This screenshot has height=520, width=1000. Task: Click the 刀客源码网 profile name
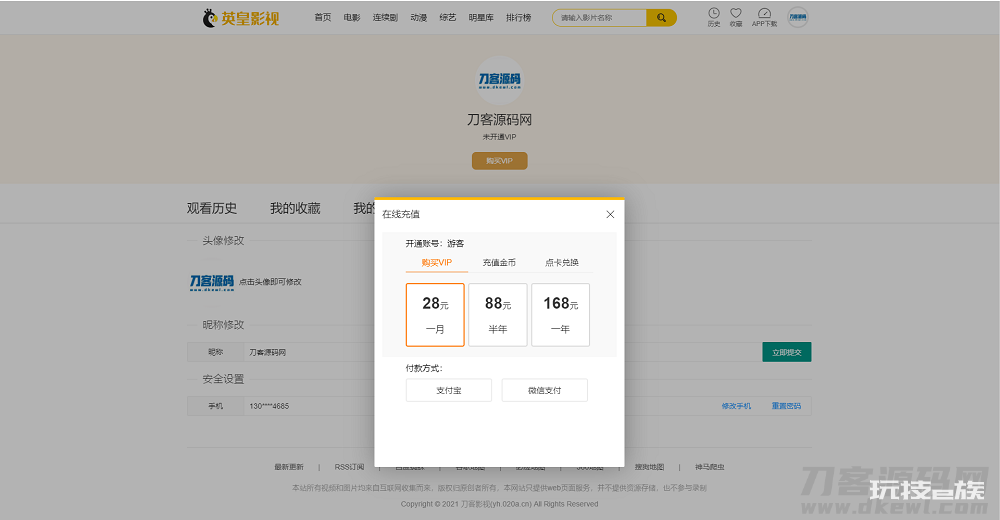coord(499,120)
